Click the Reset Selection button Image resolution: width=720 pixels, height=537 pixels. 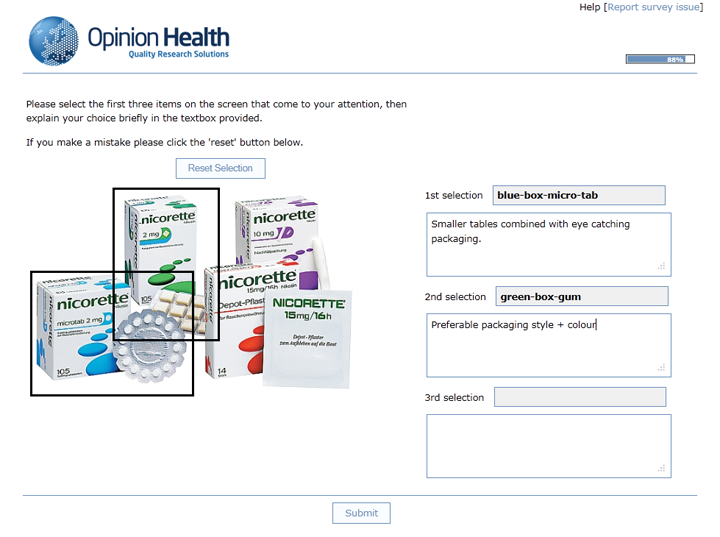coord(220,168)
